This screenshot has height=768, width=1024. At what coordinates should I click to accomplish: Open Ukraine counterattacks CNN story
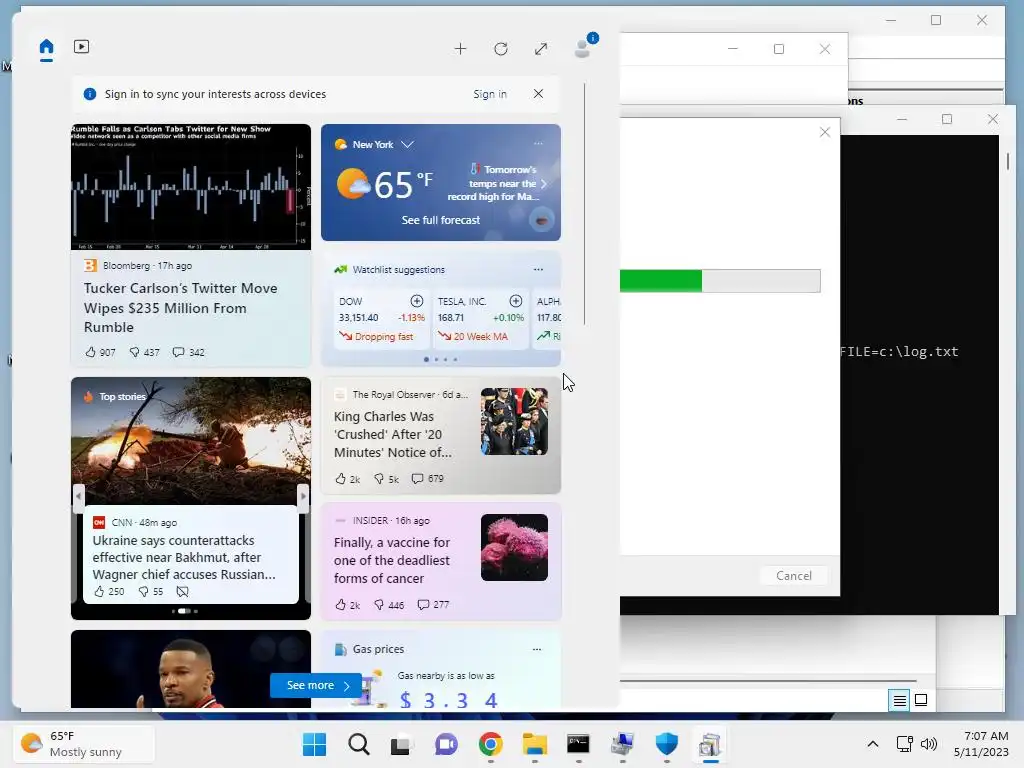click(x=184, y=558)
